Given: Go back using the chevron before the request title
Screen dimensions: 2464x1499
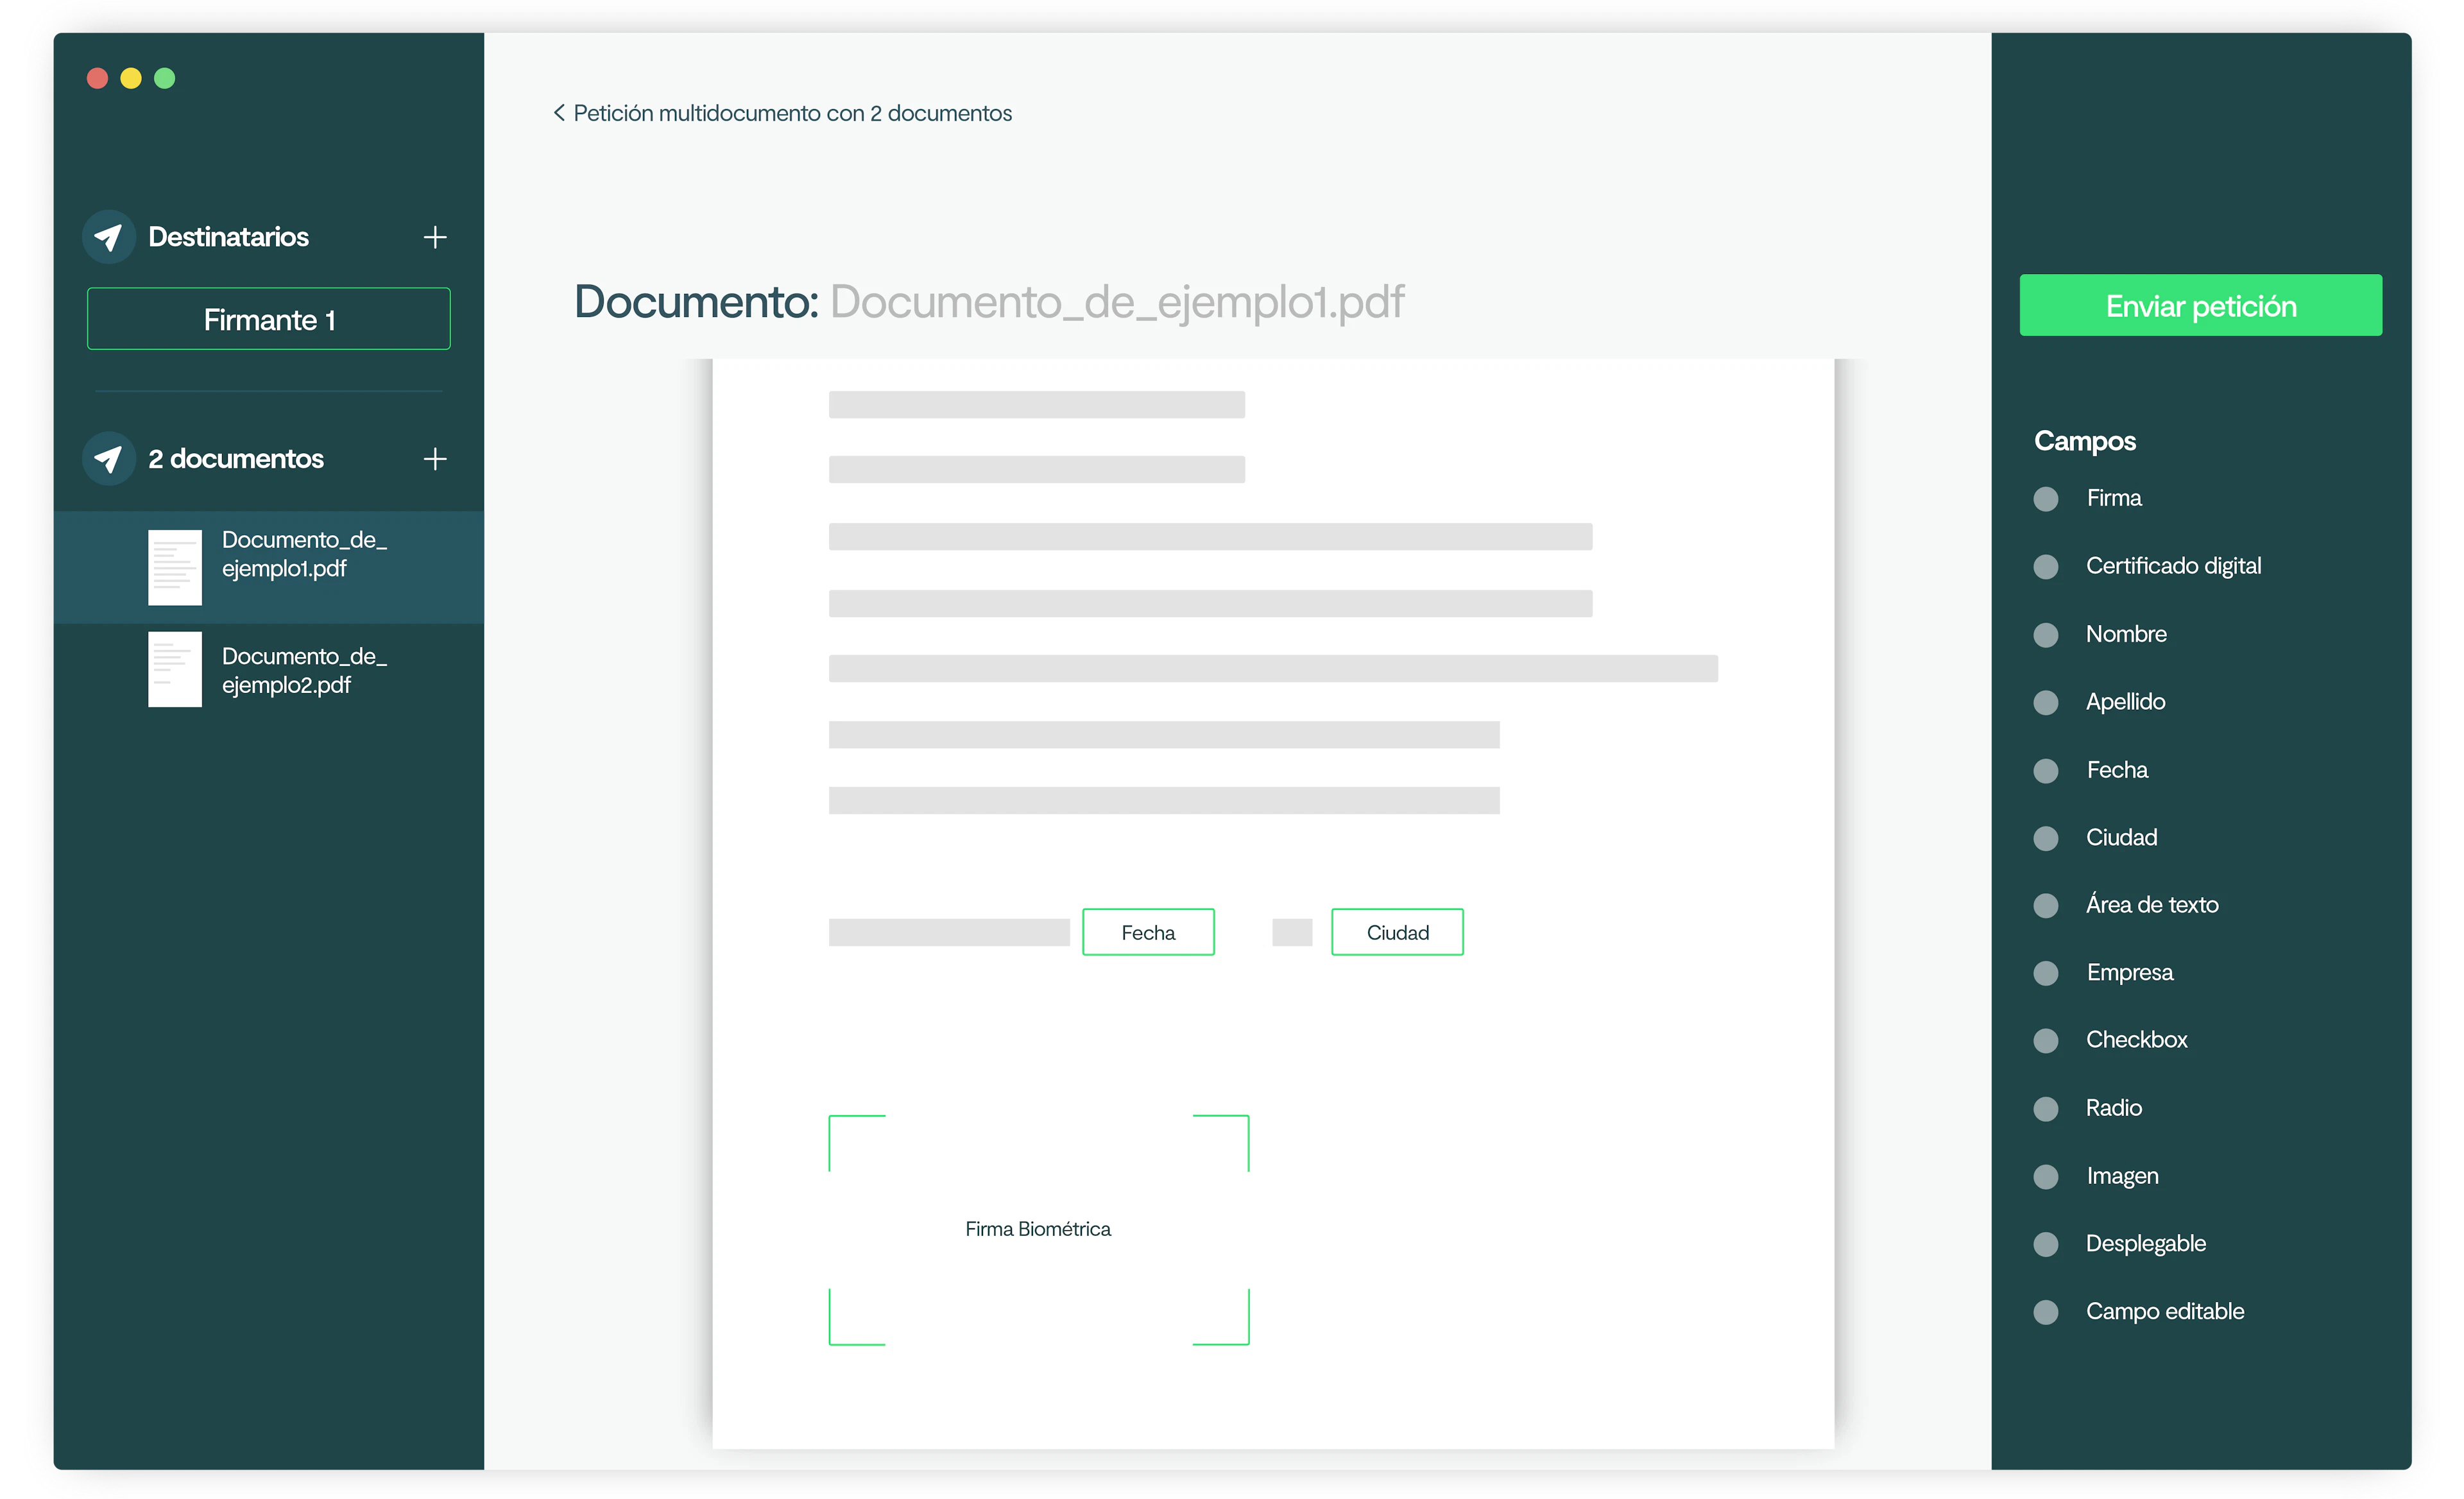Looking at the screenshot, I should click(559, 113).
